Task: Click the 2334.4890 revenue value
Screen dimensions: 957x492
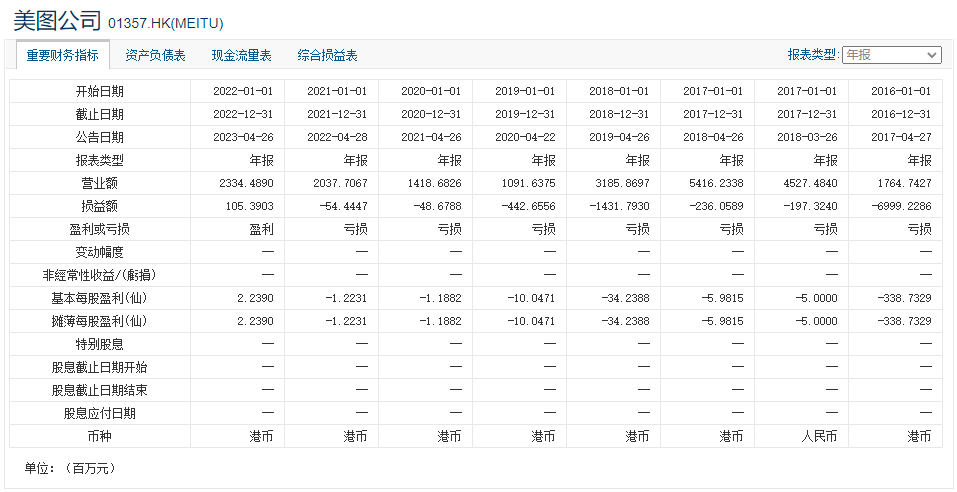Action: [244, 183]
